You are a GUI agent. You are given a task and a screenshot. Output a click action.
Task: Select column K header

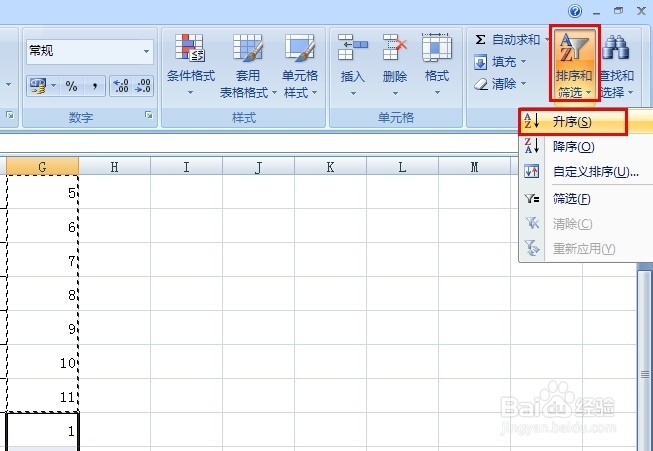click(x=330, y=167)
